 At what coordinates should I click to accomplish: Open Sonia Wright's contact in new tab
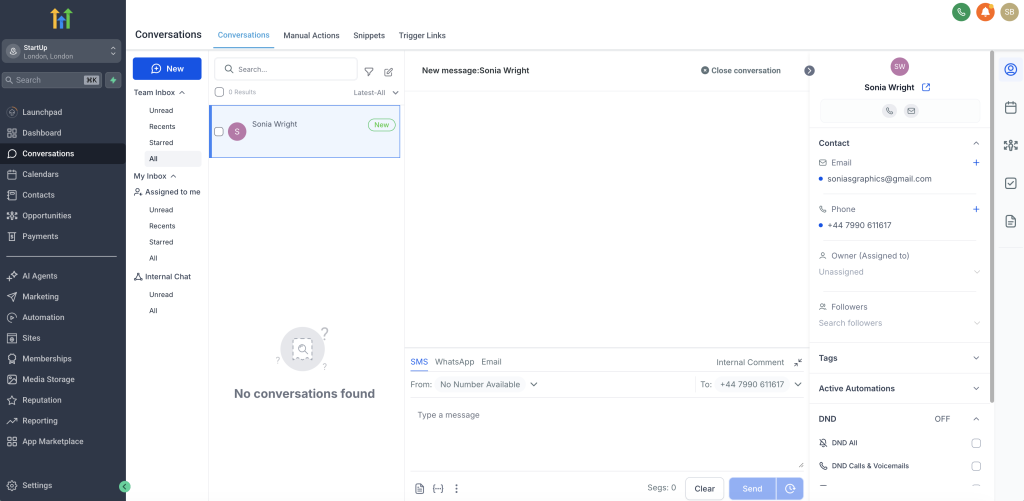tap(926, 87)
